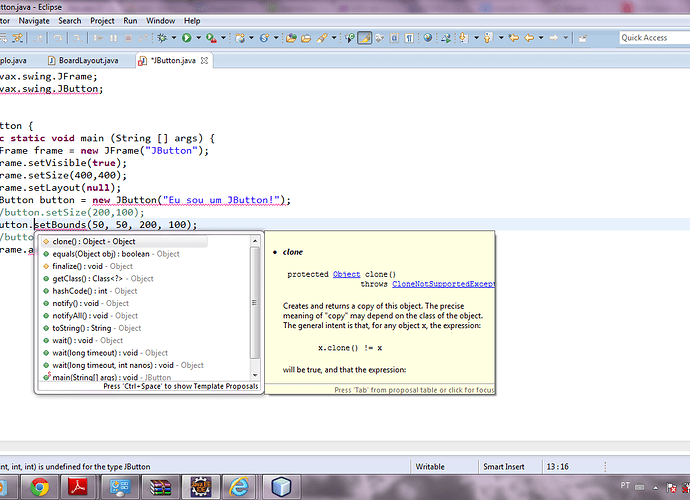Open the Back history dropdown arrow

[x=541, y=38]
